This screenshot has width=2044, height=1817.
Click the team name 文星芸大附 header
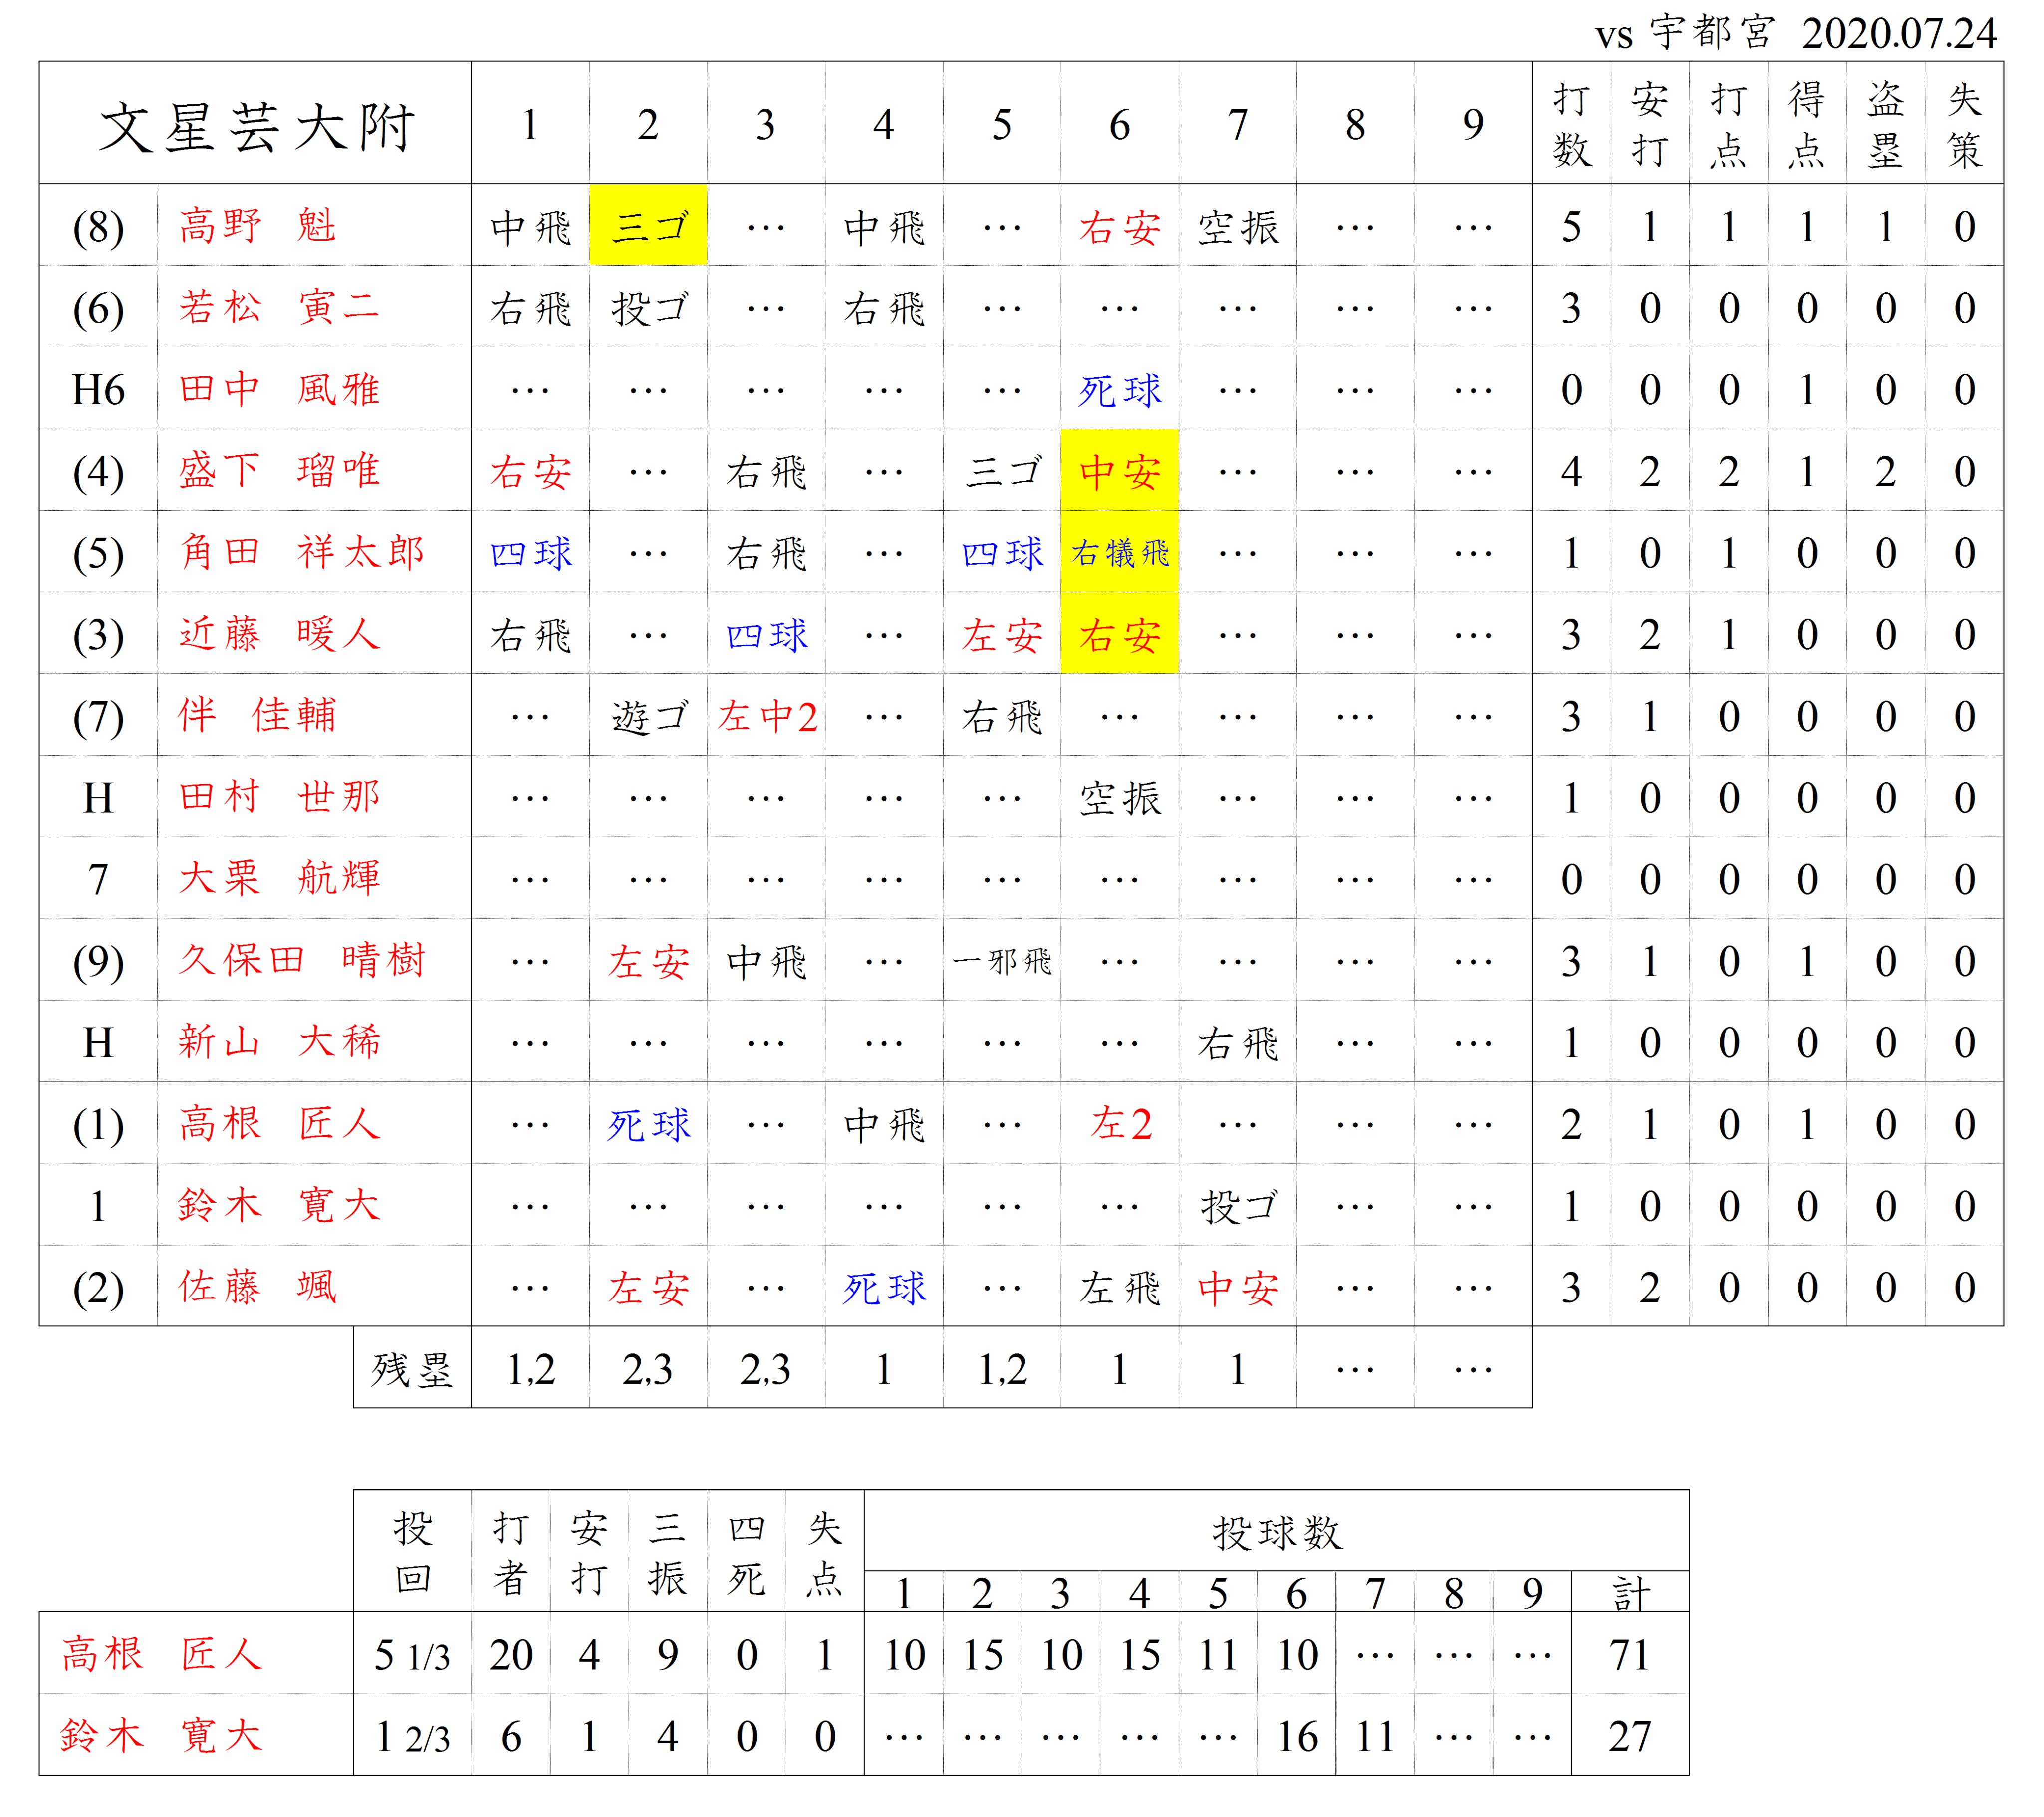(257, 127)
